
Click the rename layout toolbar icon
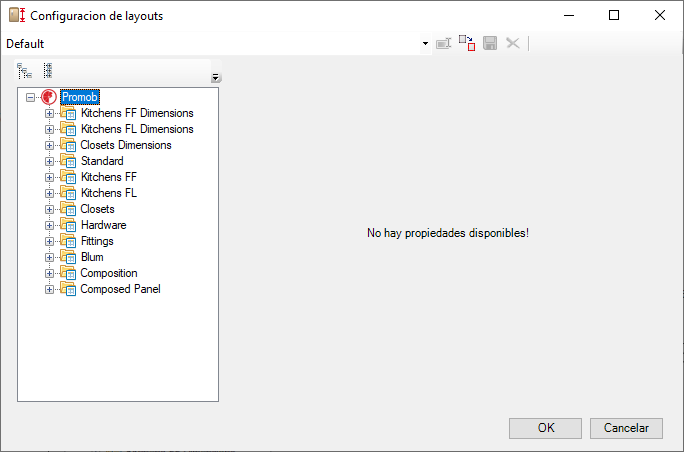coord(443,44)
